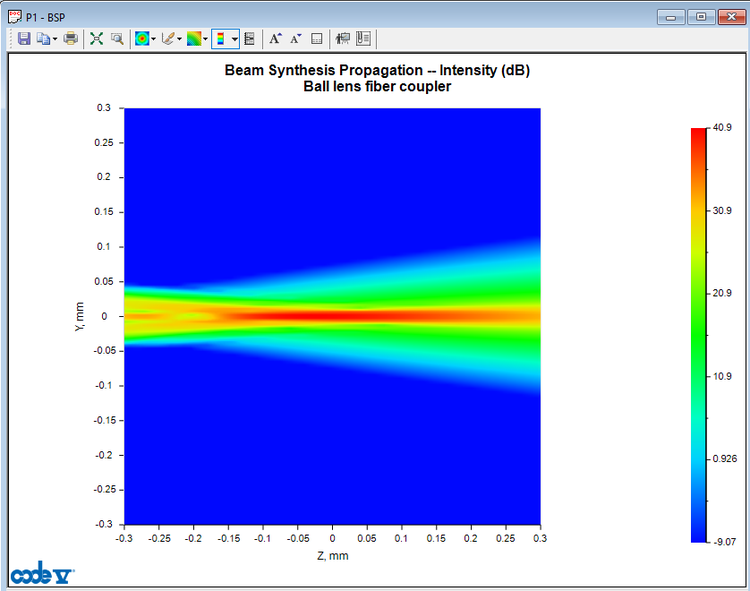Close the P1 - BSP window
This screenshot has width=750, height=591.
pyautogui.click(x=731, y=17)
